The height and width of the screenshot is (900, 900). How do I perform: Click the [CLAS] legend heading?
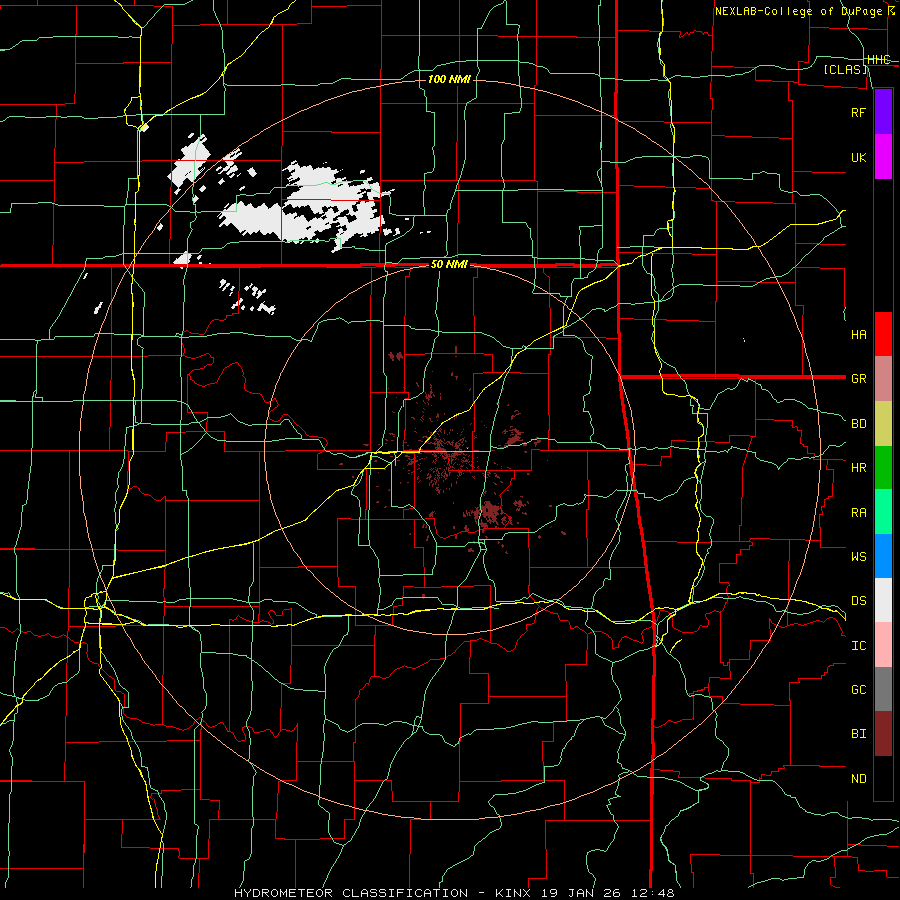point(845,69)
